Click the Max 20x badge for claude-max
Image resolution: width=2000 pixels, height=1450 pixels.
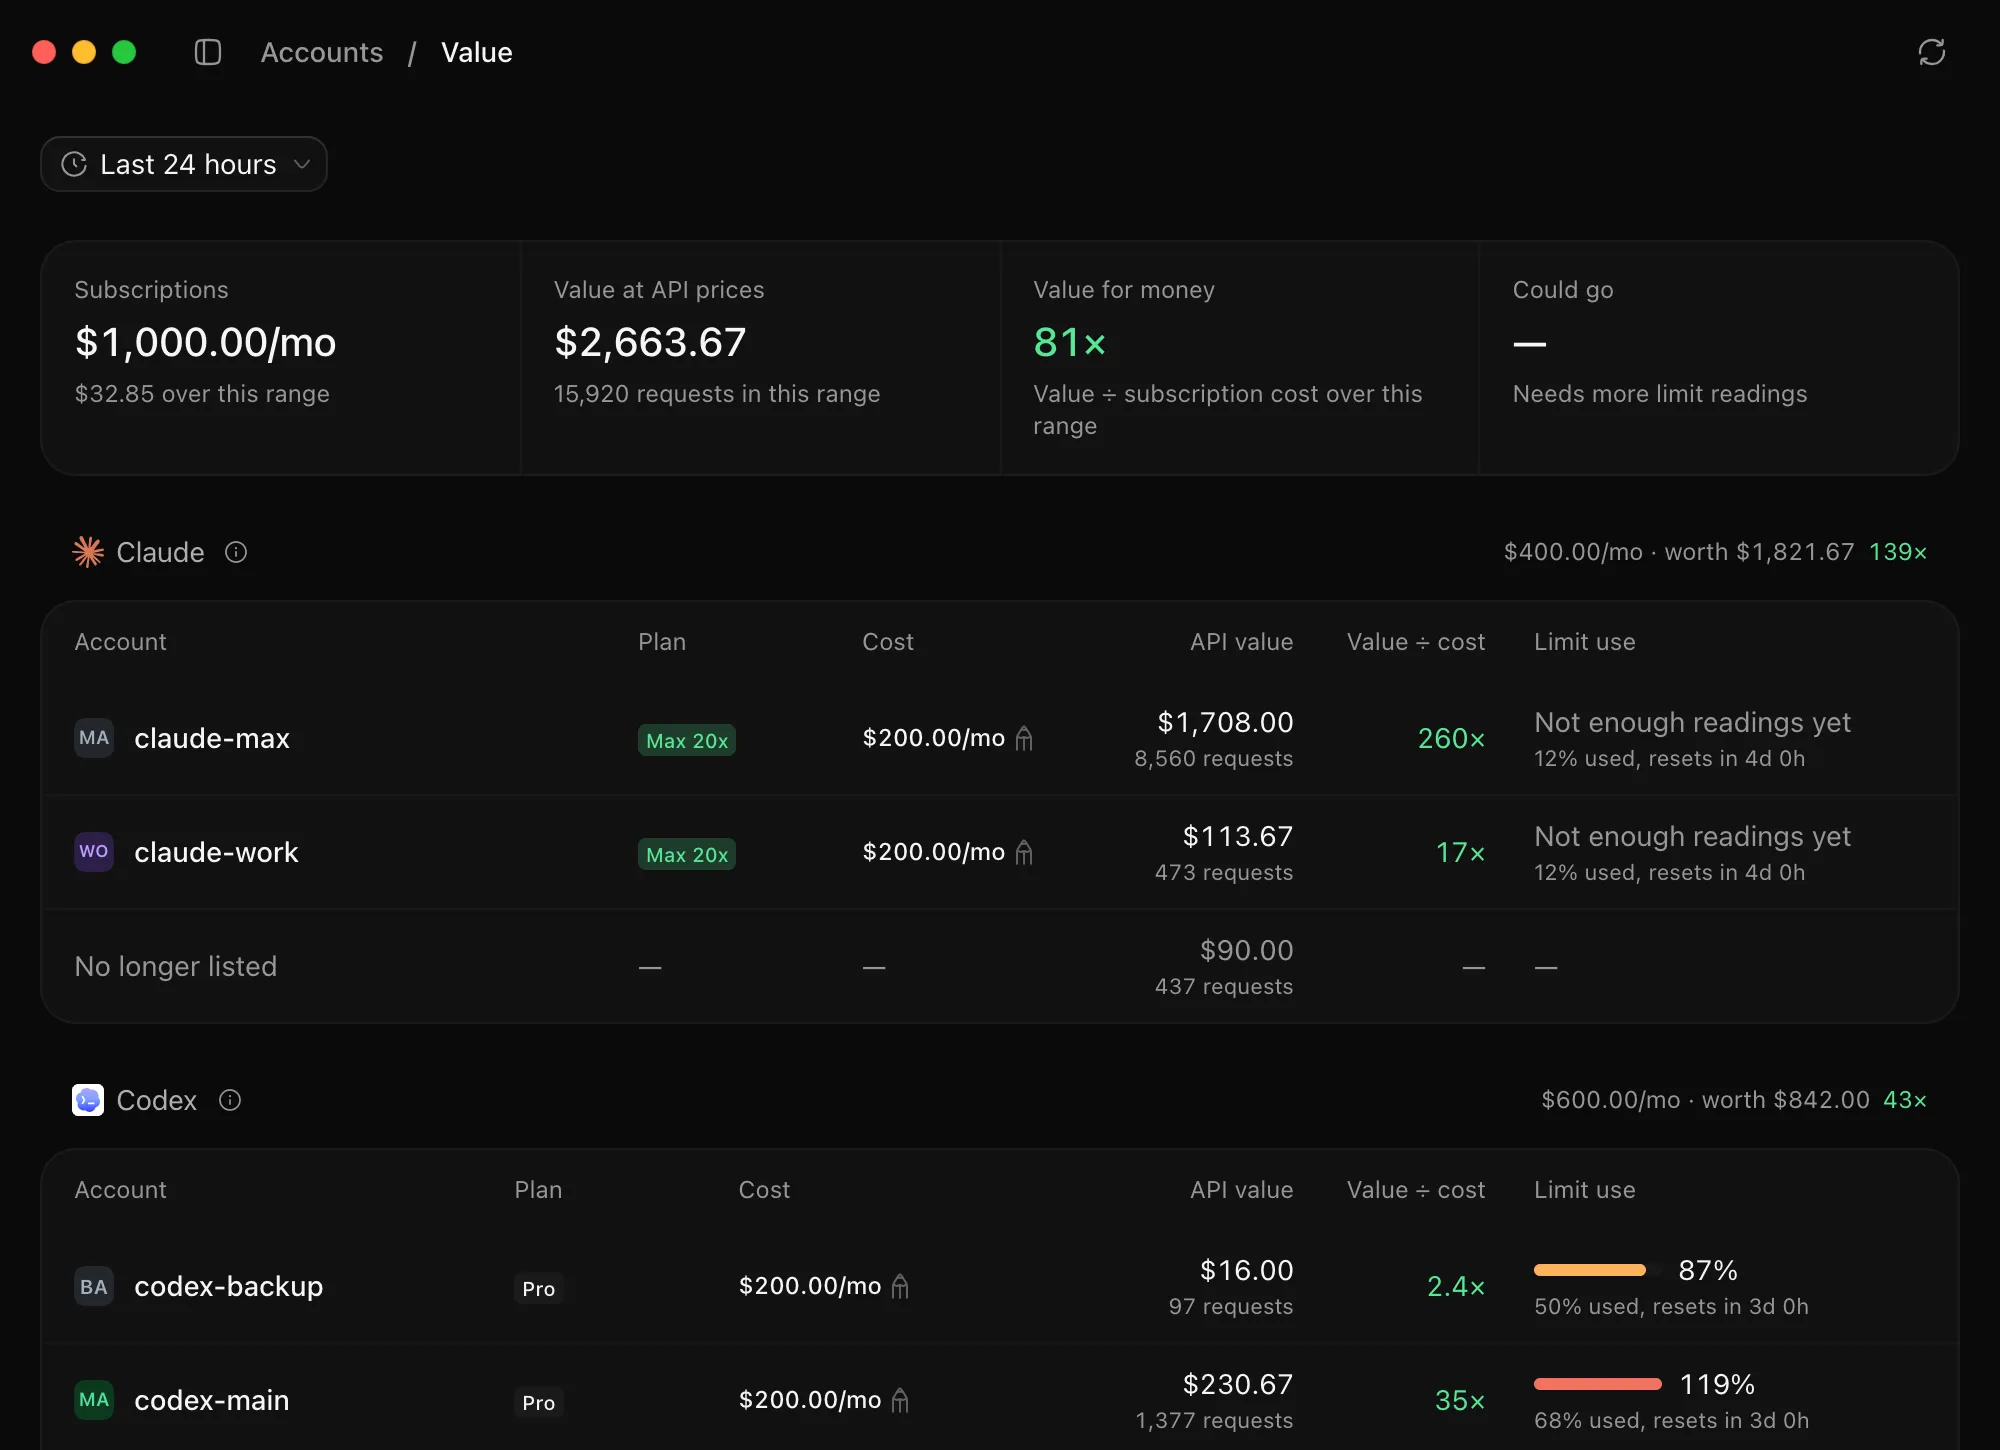[687, 740]
